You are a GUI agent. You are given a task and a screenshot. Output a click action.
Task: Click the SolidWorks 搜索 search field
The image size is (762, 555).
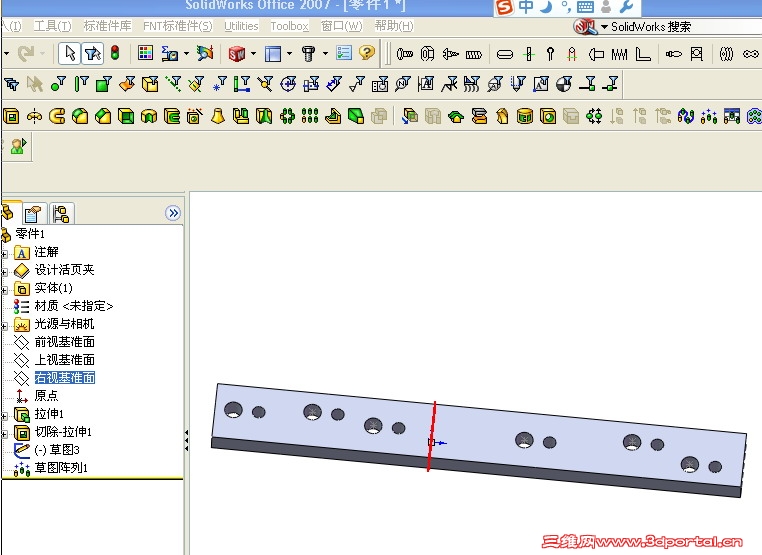[685, 27]
